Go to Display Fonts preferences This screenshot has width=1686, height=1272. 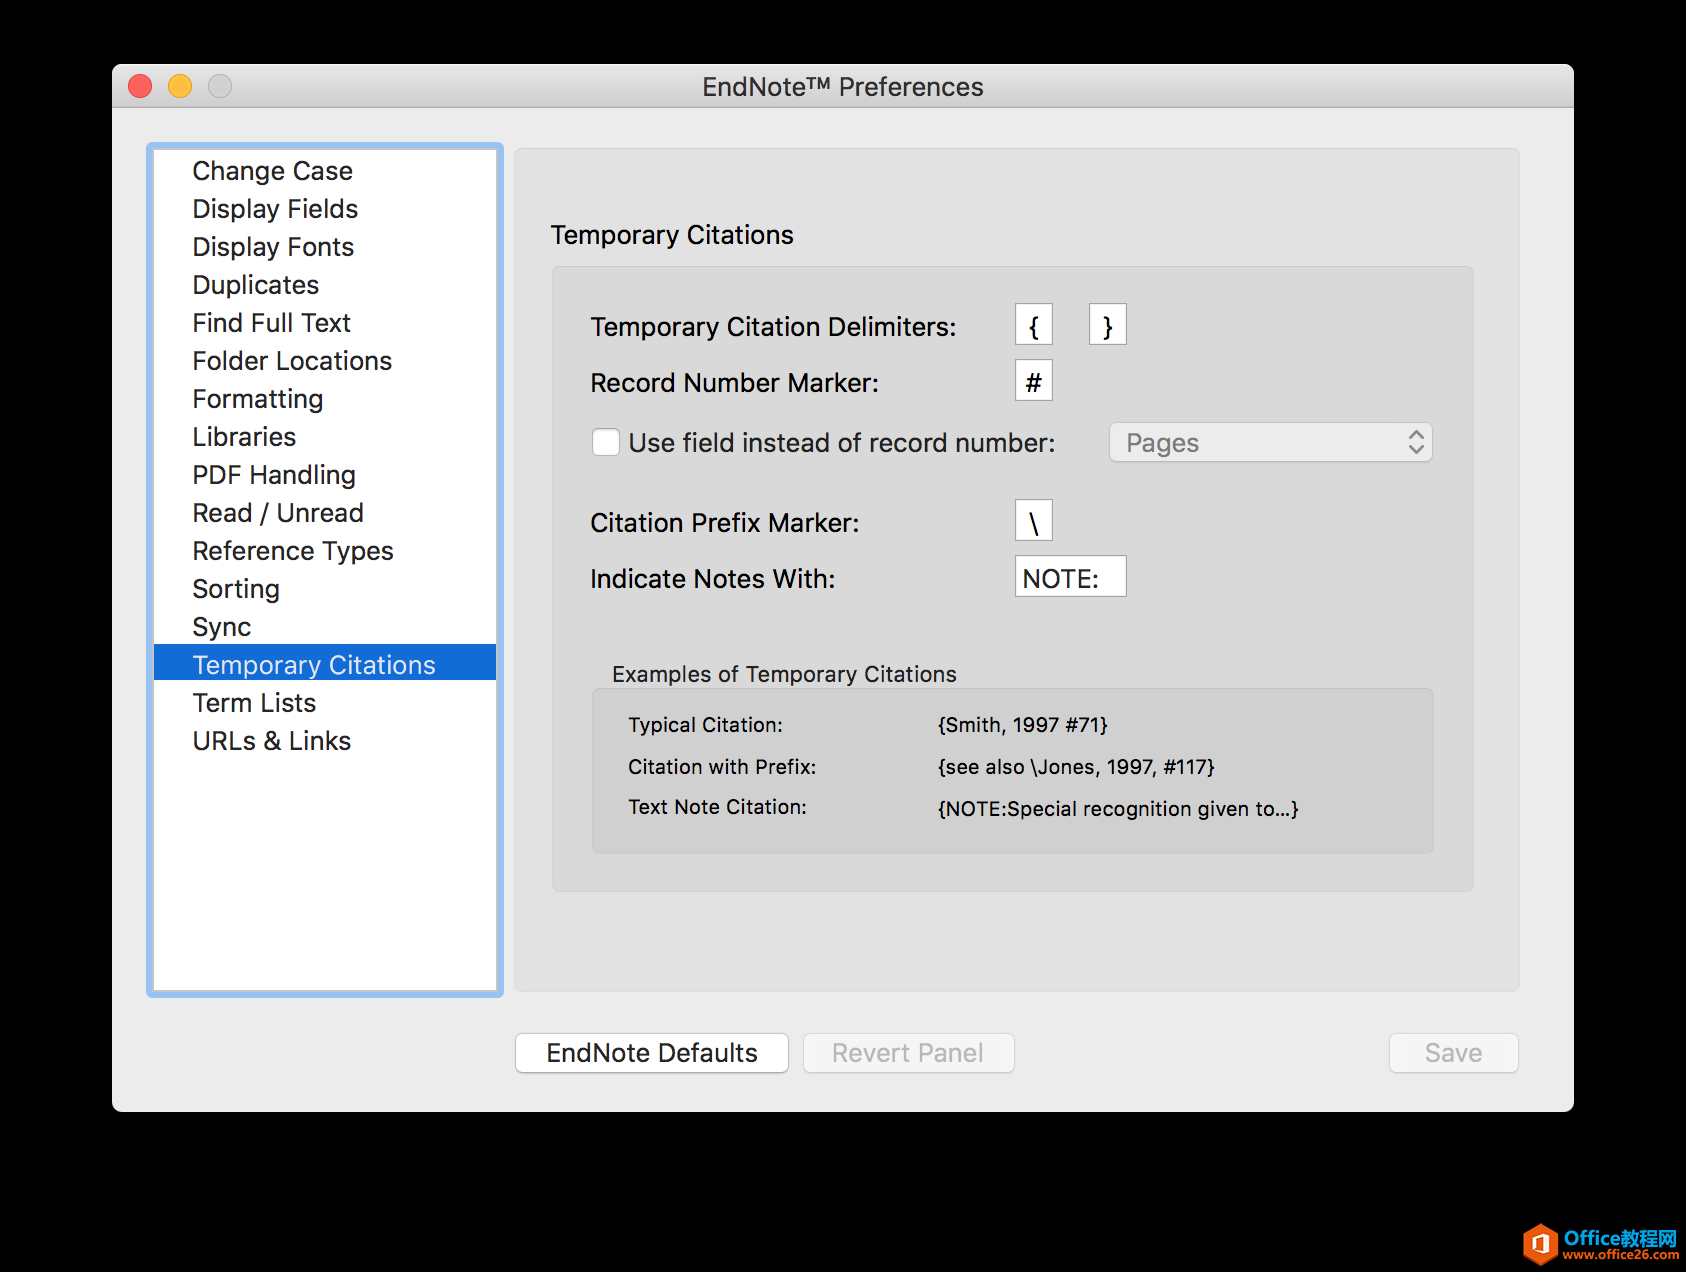(x=273, y=247)
